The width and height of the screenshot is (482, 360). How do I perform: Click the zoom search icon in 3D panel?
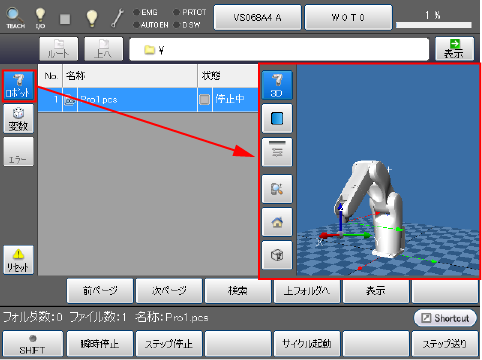click(277, 189)
